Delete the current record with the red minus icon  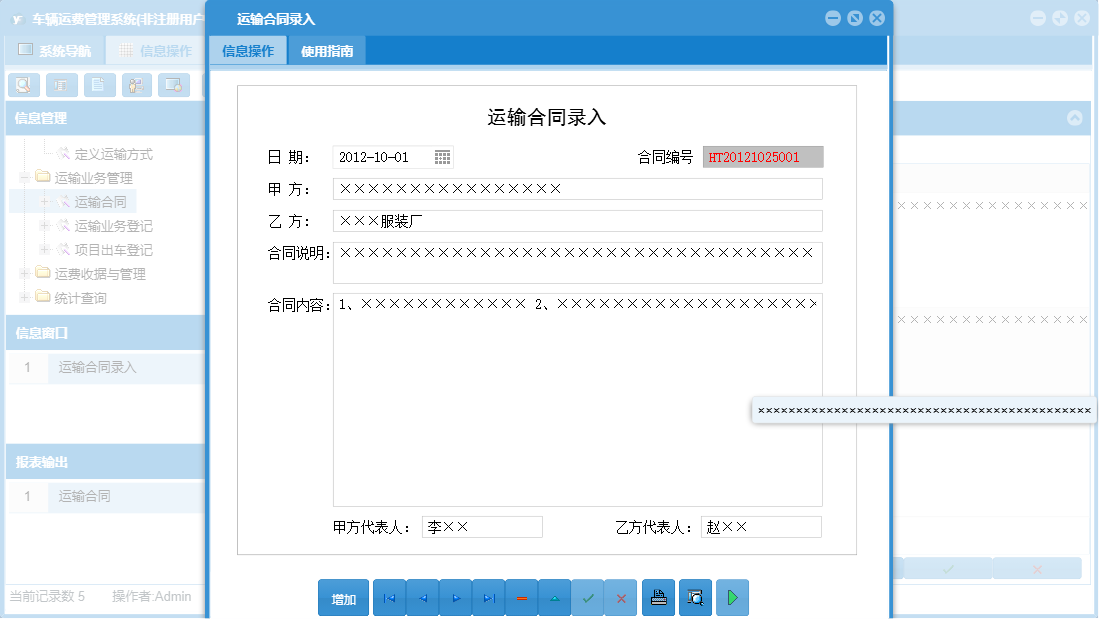tap(521, 597)
